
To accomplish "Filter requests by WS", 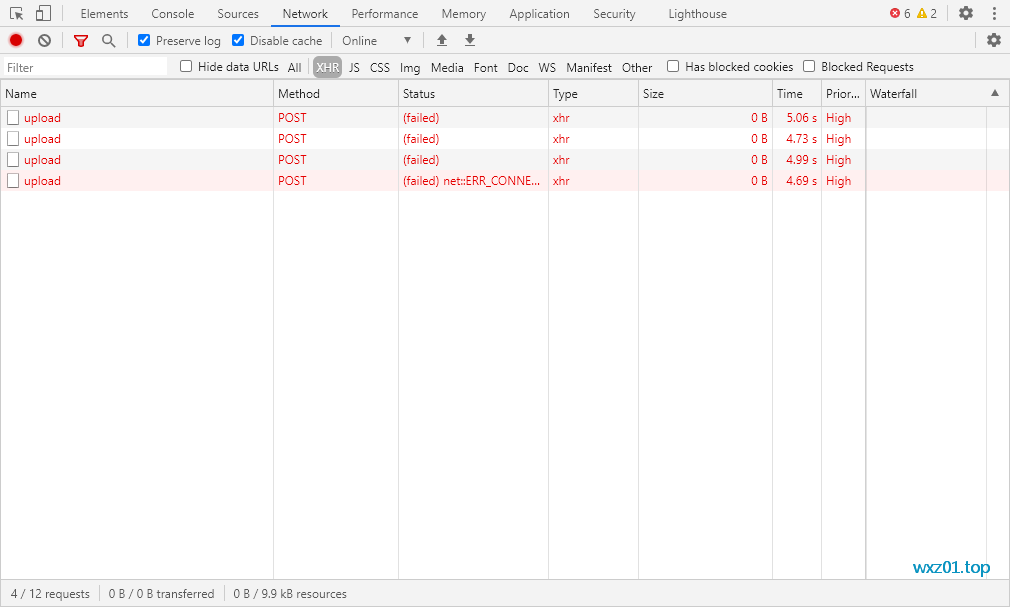I will [547, 67].
